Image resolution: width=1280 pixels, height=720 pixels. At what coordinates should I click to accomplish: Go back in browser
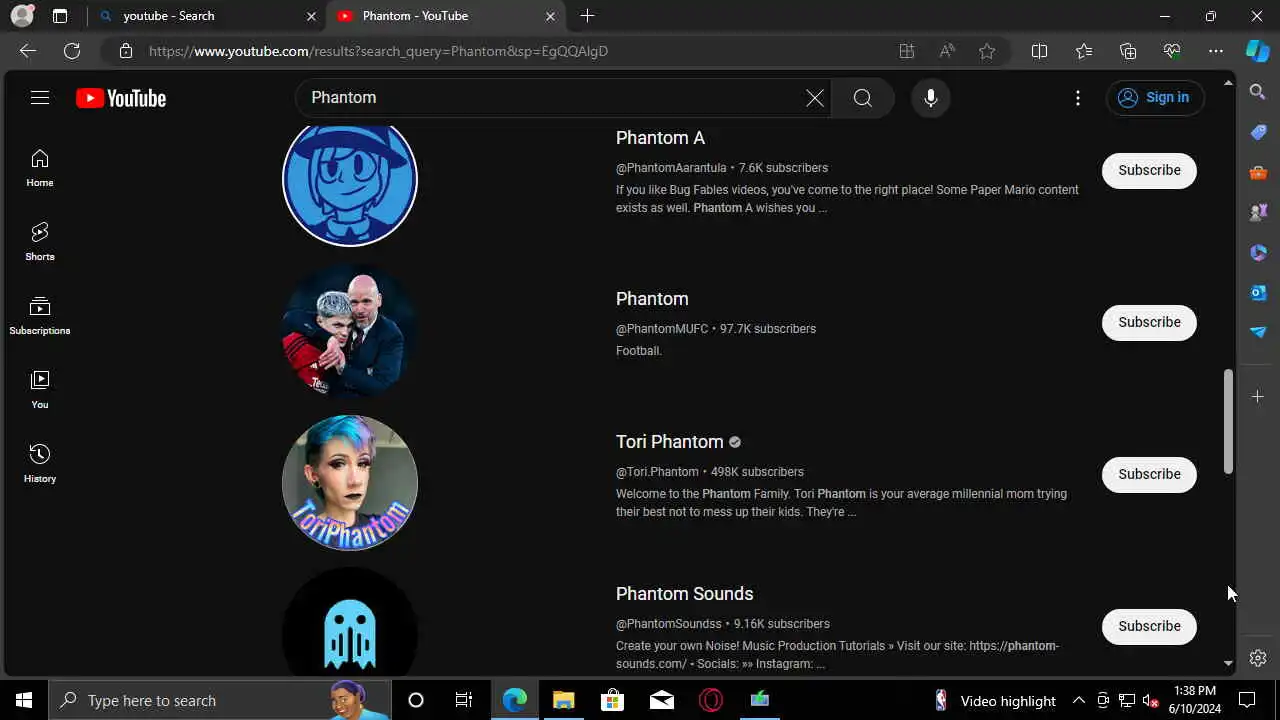click(28, 51)
